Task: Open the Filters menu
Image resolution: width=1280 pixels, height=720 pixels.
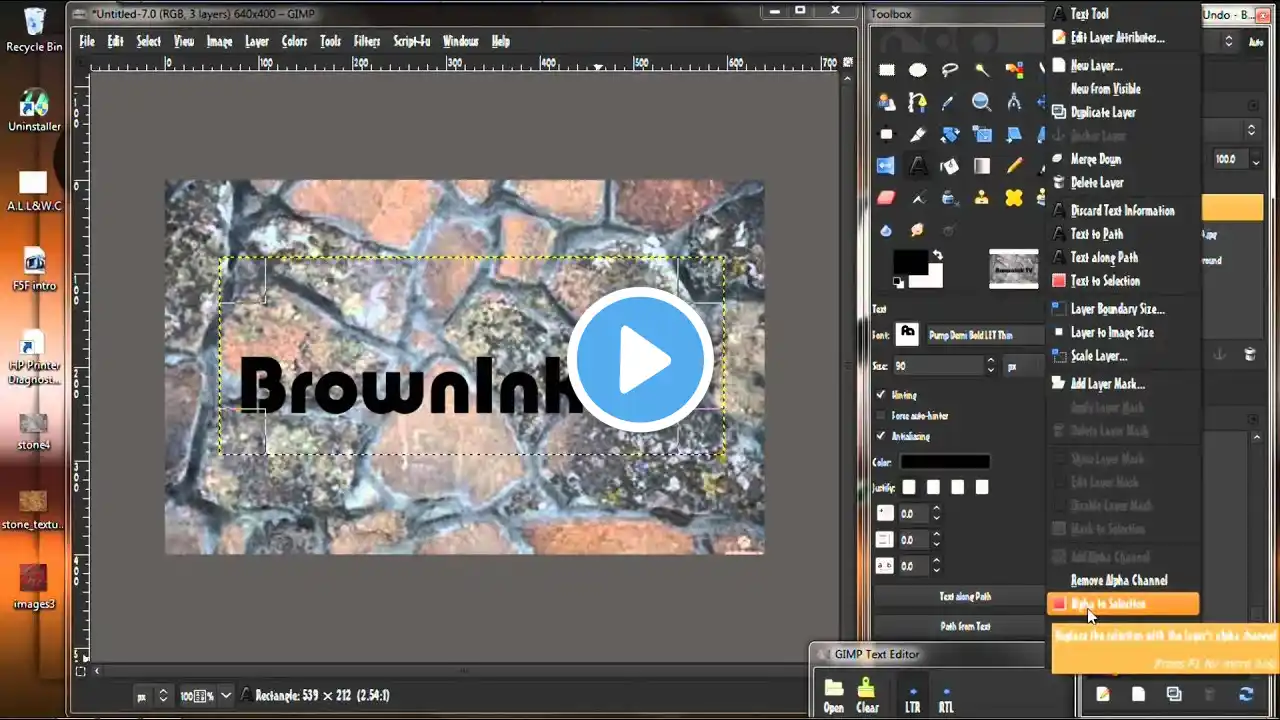Action: point(367,41)
